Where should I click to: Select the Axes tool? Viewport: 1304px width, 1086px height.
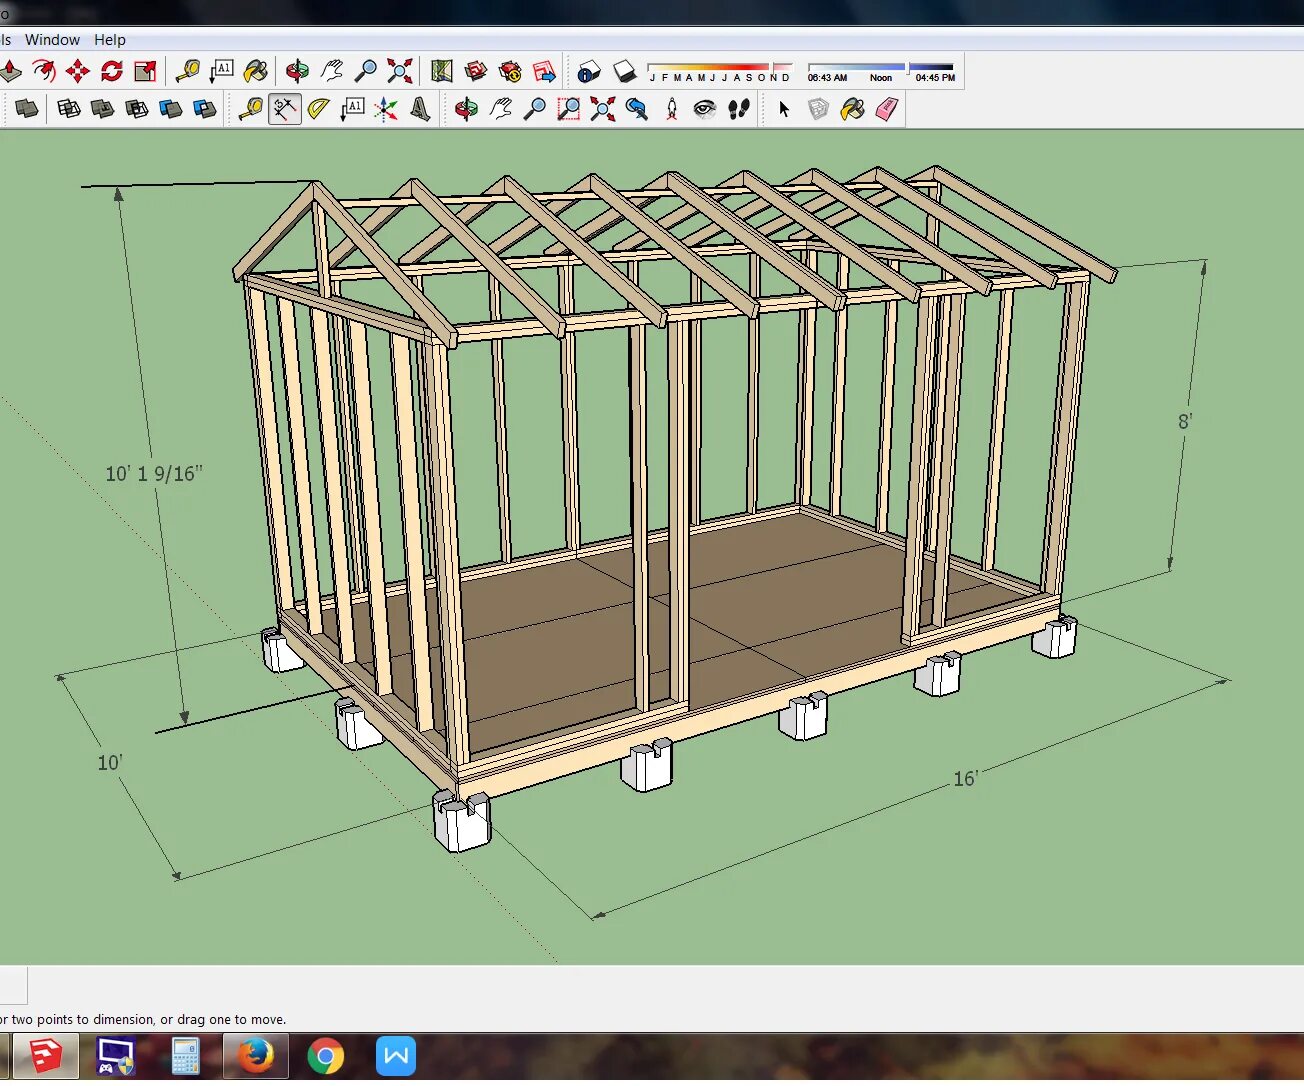[x=386, y=108]
